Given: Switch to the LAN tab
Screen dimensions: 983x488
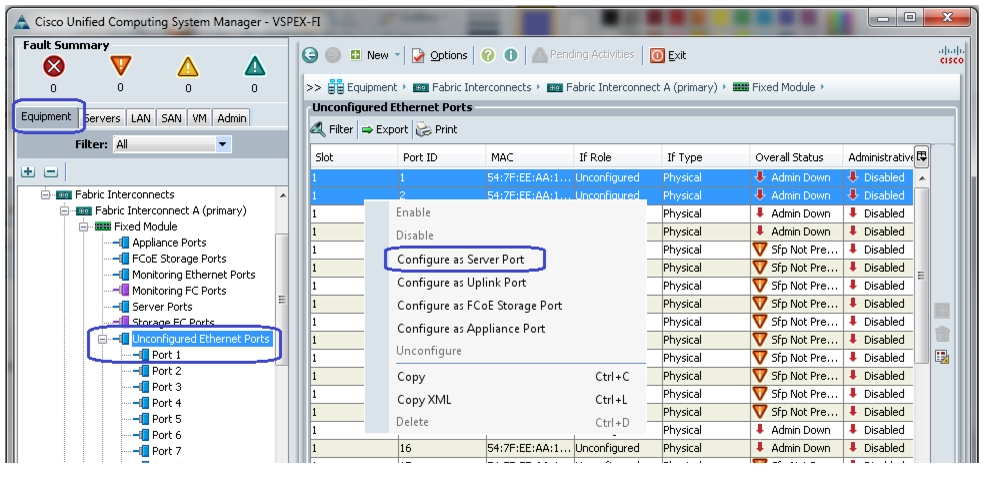Looking at the screenshot, I should click(140, 118).
